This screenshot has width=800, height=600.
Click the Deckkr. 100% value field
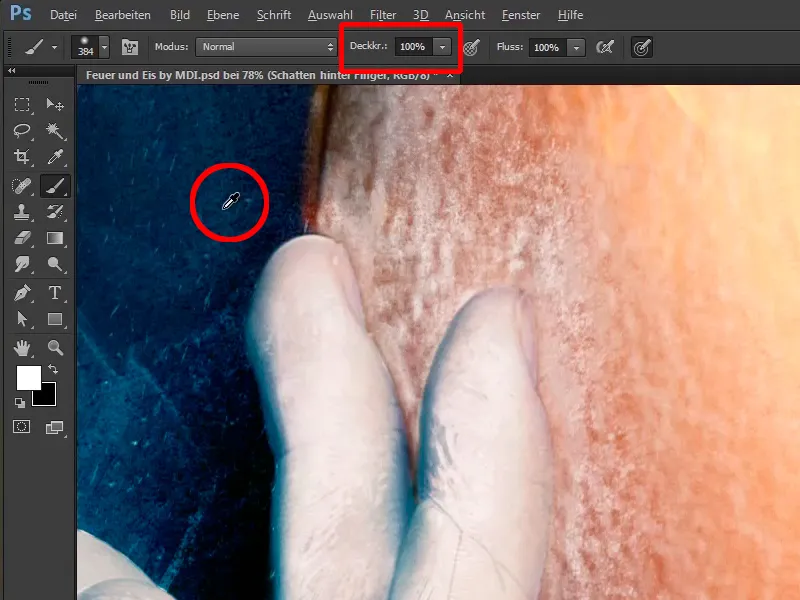[414, 47]
